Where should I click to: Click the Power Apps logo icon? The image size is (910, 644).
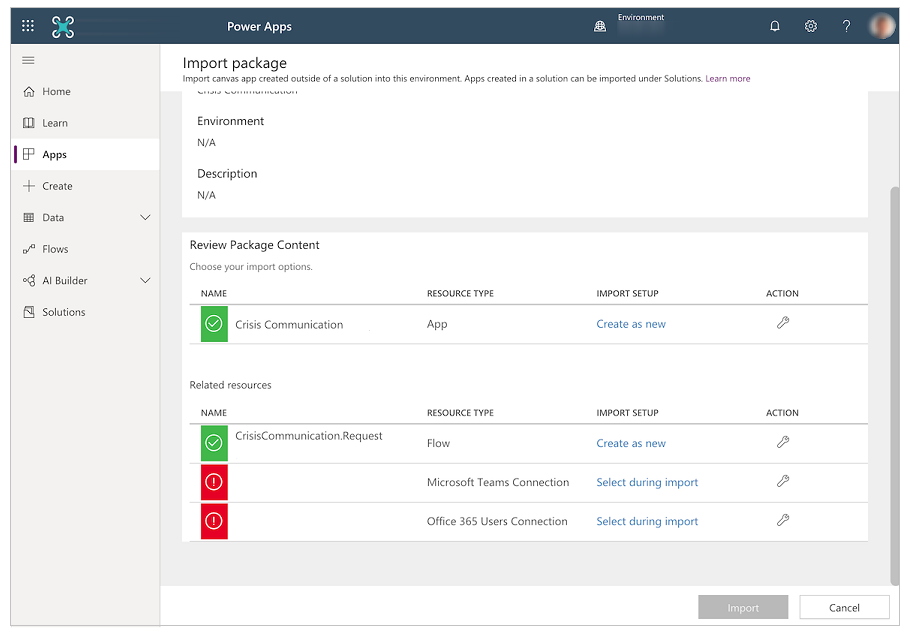[63, 27]
